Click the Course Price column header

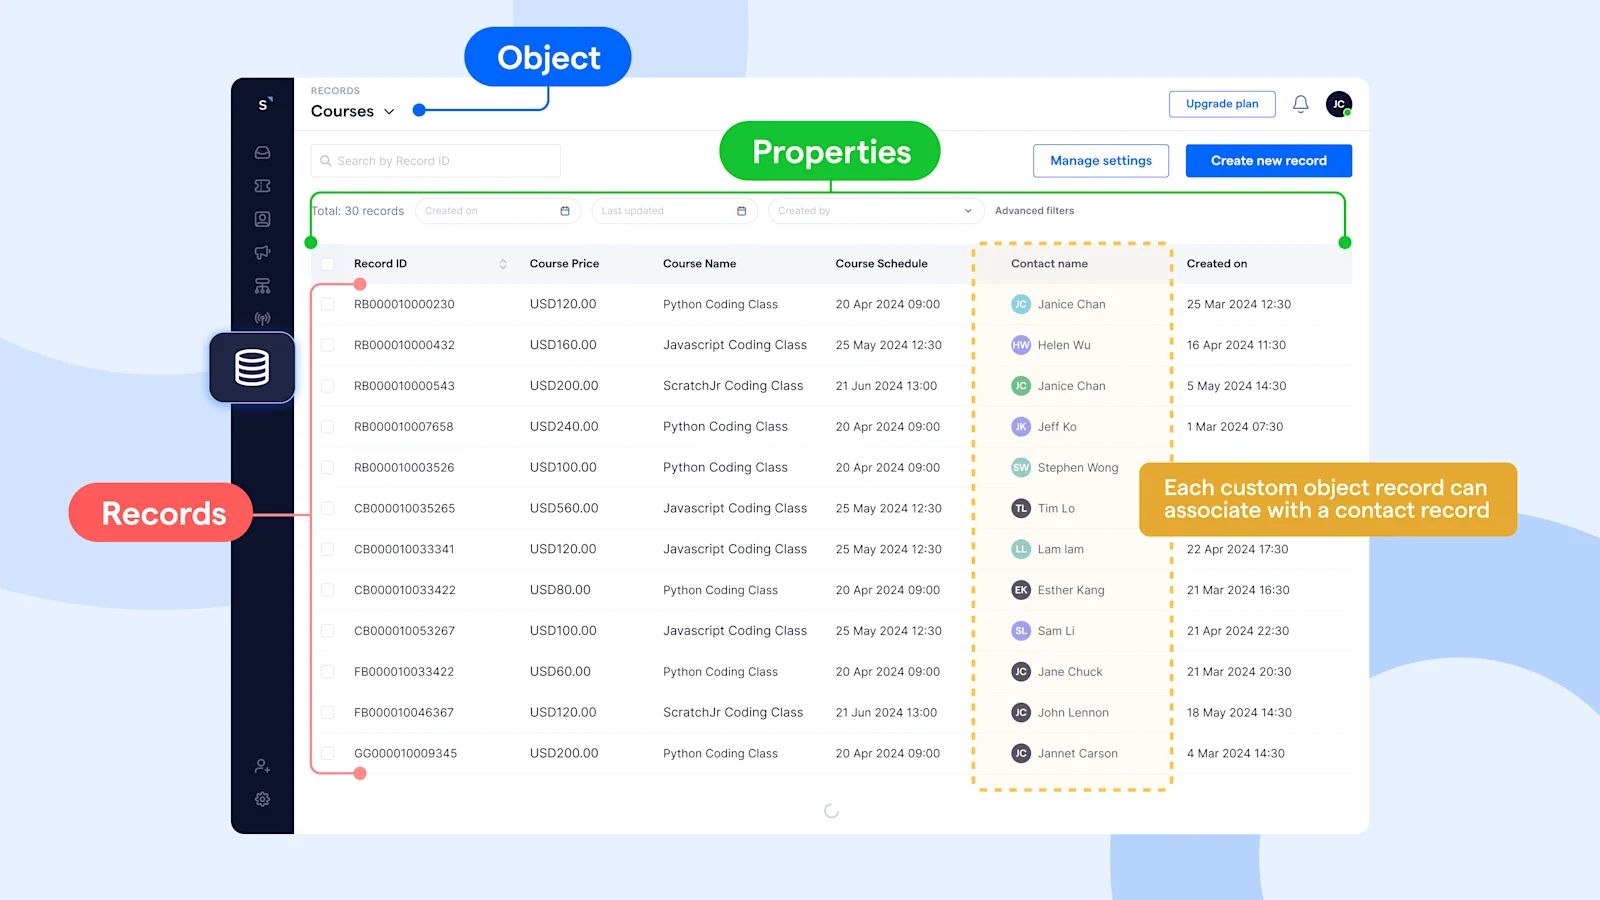[x=564, y=264]
